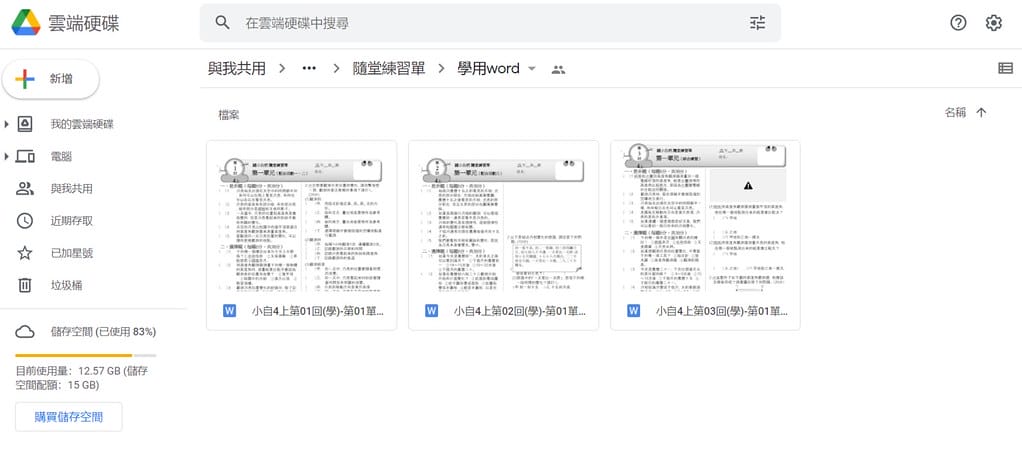
Task: Open the 名稱 sort option
Action: tap(955, 113)
